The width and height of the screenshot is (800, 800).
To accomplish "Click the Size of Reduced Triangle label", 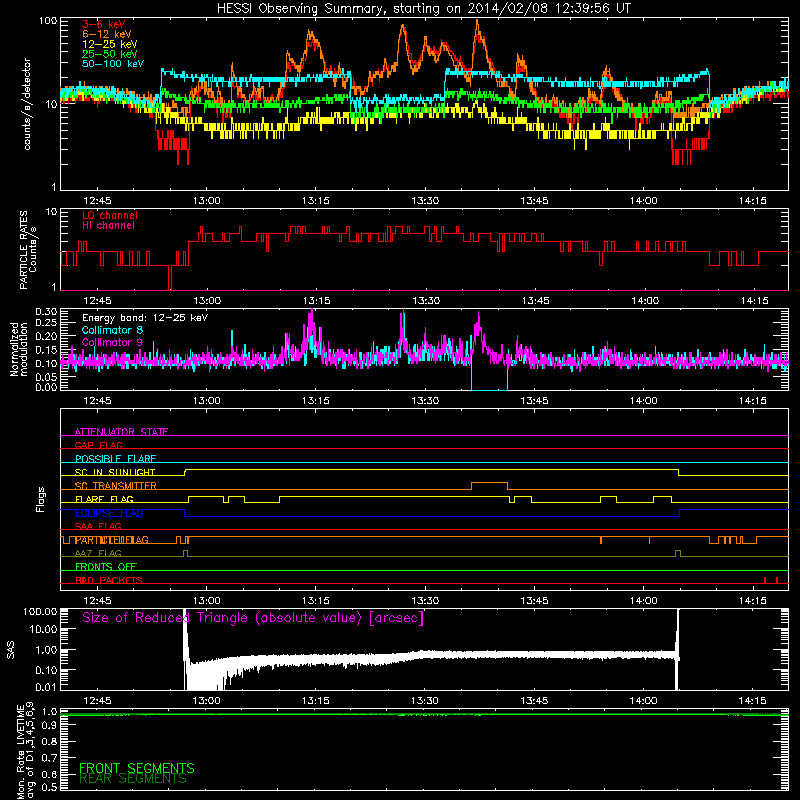I will pyautogui.click(x=253, y=618).
